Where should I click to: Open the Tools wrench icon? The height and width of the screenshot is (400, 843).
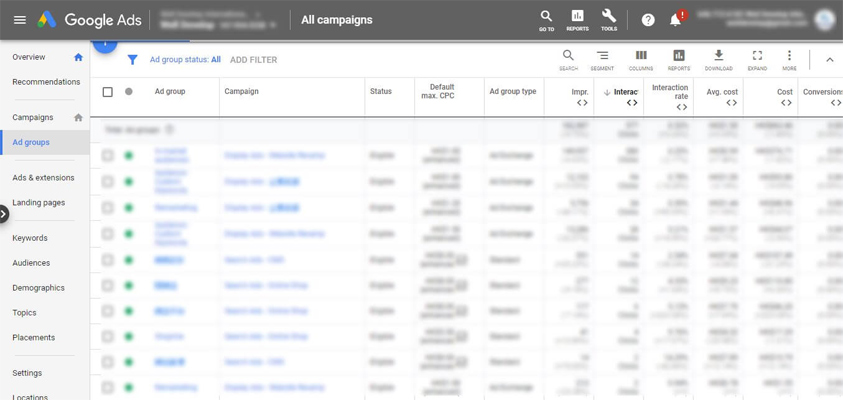(608, 18)
